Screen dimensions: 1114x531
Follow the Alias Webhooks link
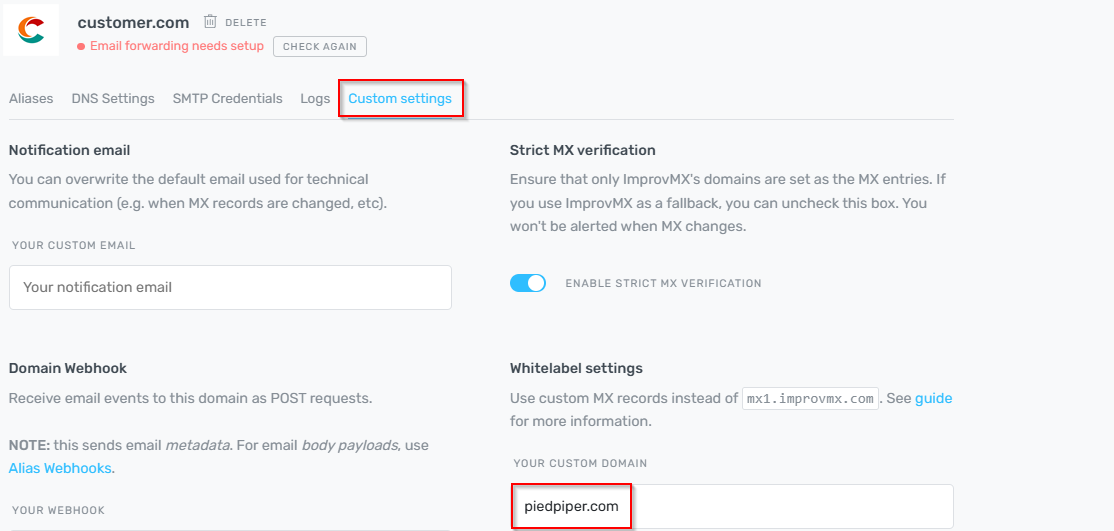pos(60,468)
